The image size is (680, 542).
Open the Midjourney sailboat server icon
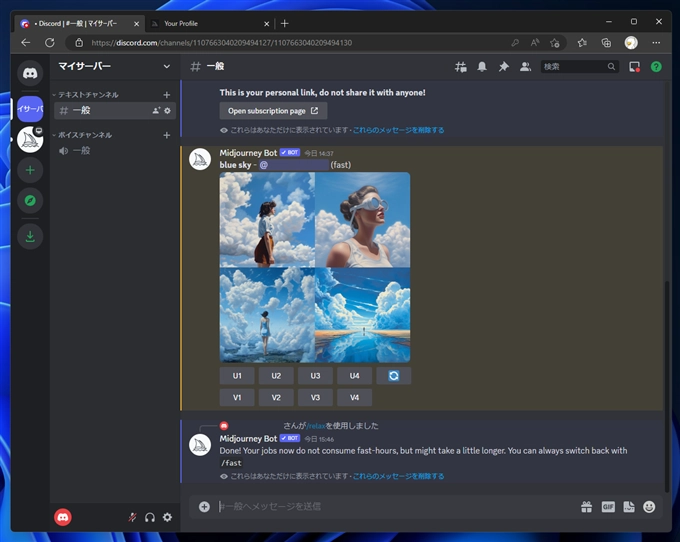(30, 140)
